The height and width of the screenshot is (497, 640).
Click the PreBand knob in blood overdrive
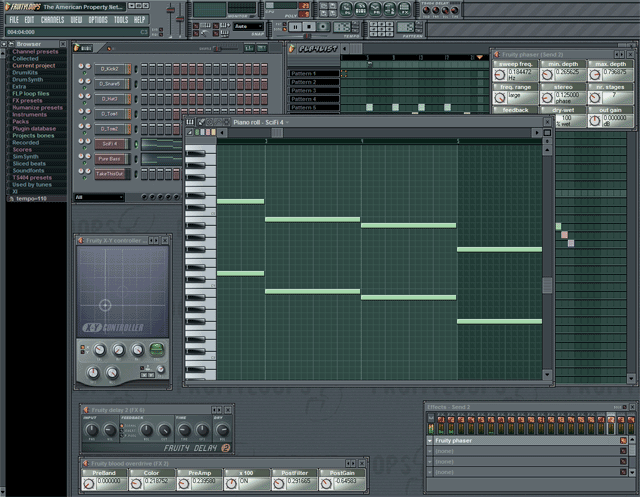coord(89,484)
